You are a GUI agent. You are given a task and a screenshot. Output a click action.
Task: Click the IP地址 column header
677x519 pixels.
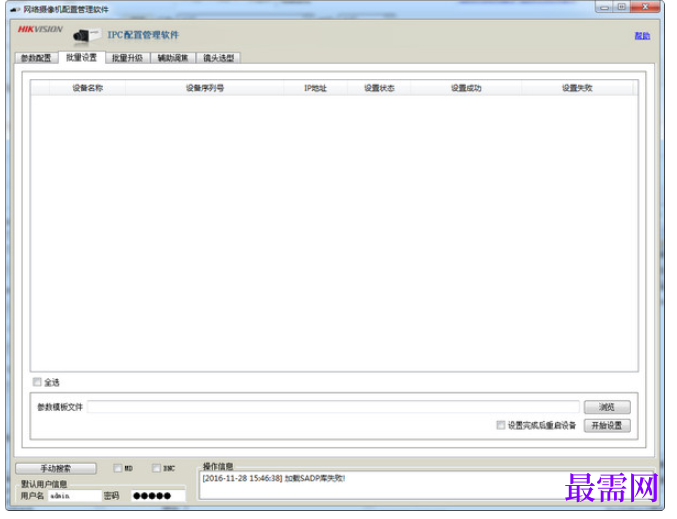coord(315,88)
